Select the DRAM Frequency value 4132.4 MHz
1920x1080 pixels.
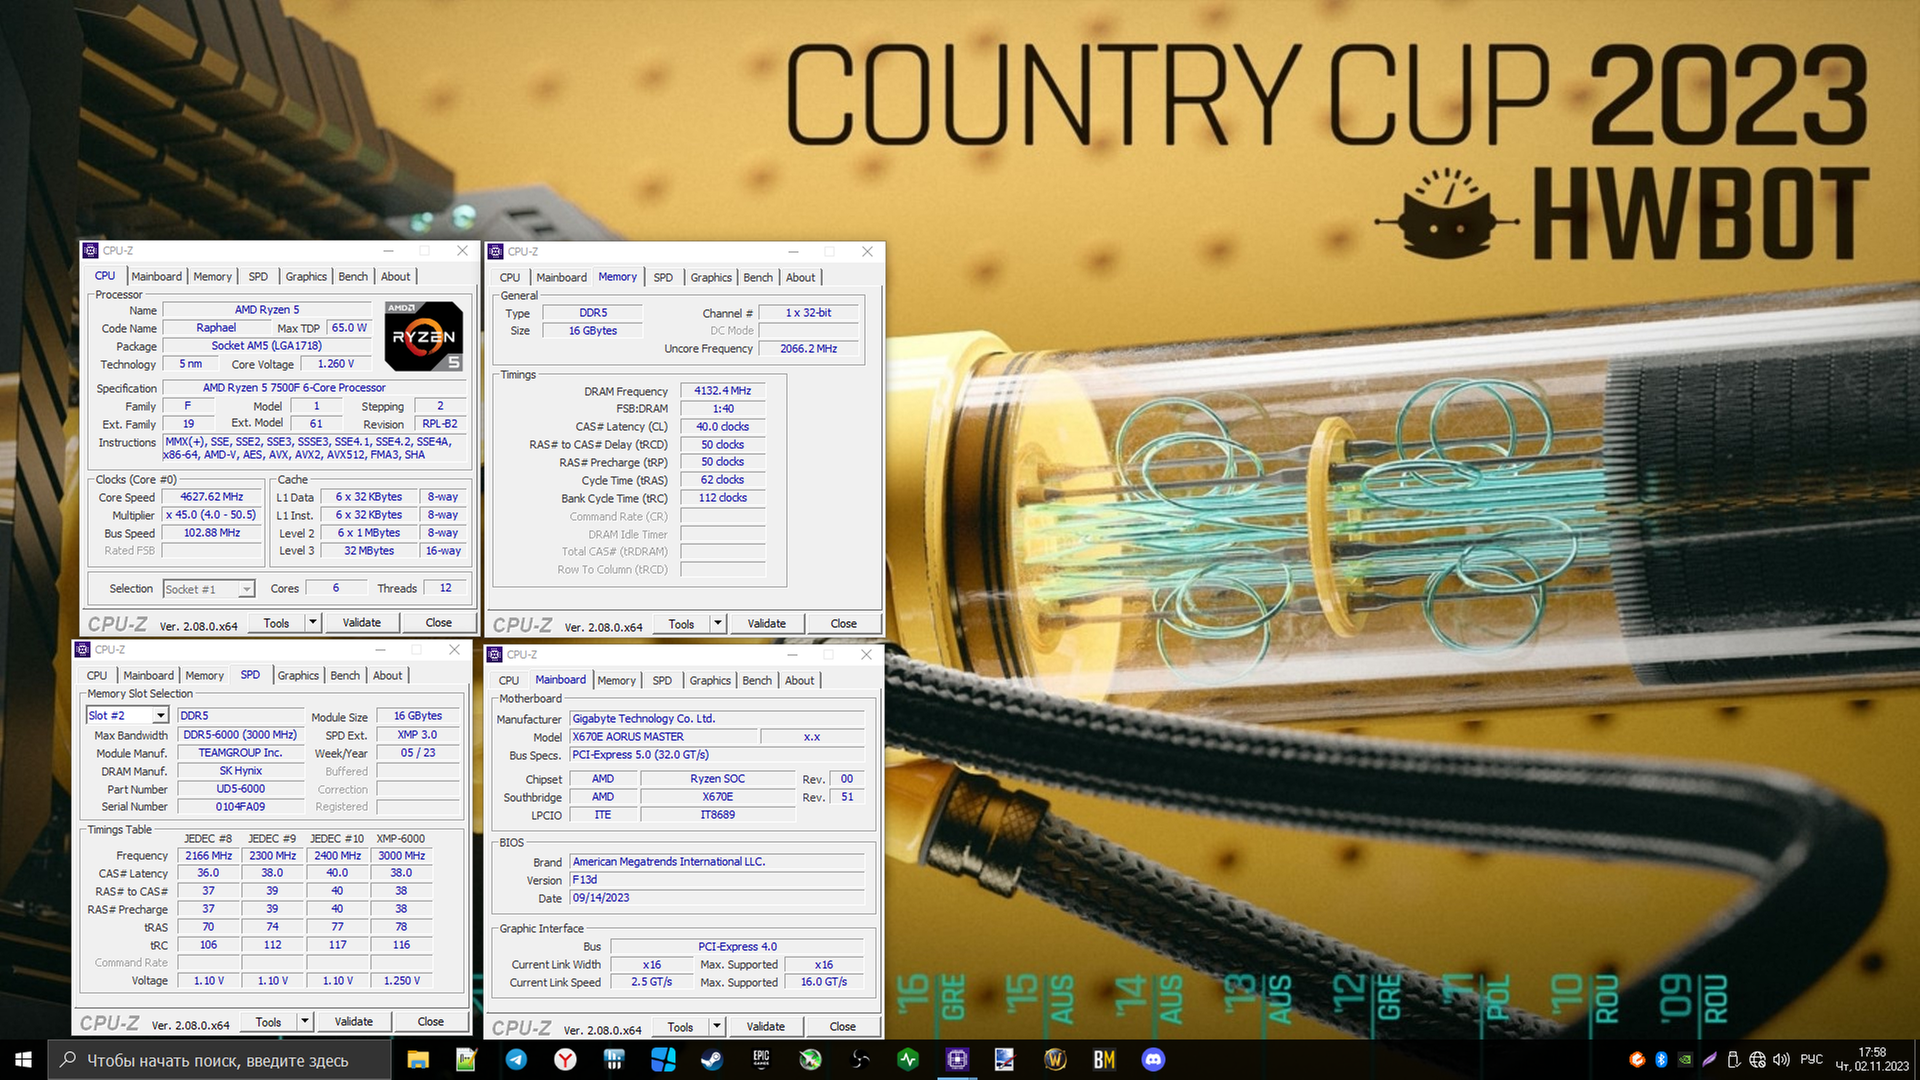coord(723,391)
